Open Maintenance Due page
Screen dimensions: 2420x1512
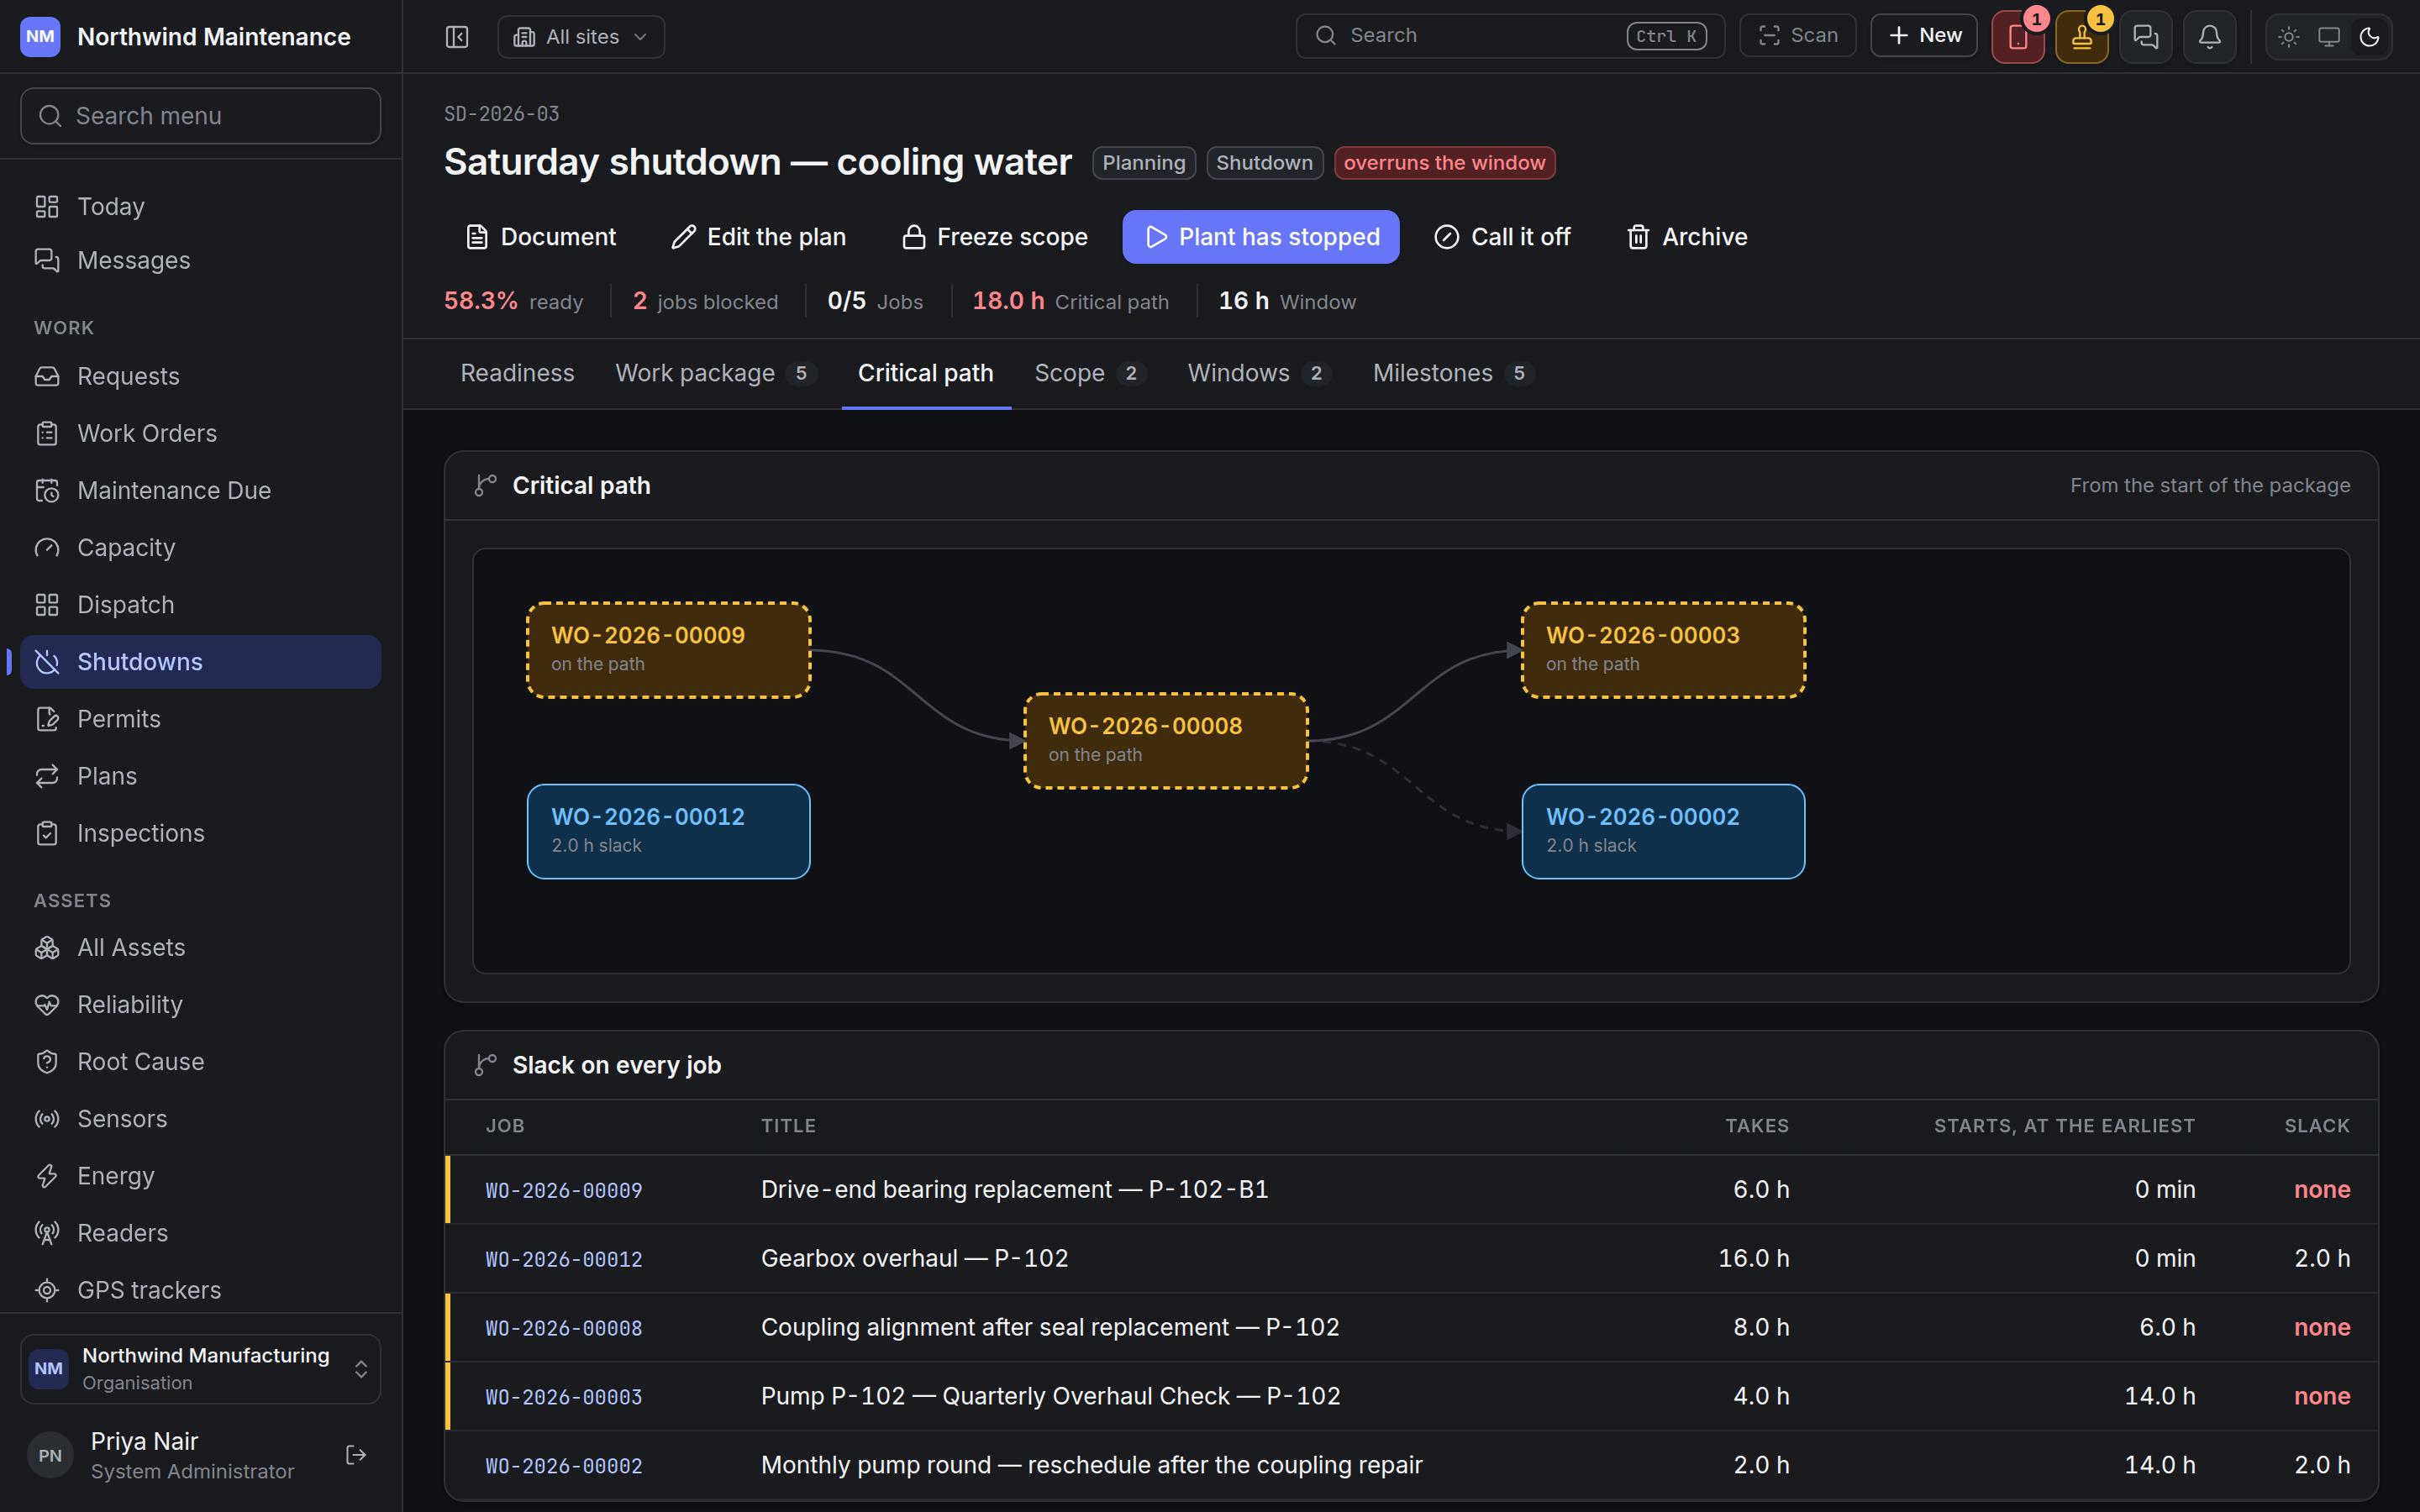[200, 490]
